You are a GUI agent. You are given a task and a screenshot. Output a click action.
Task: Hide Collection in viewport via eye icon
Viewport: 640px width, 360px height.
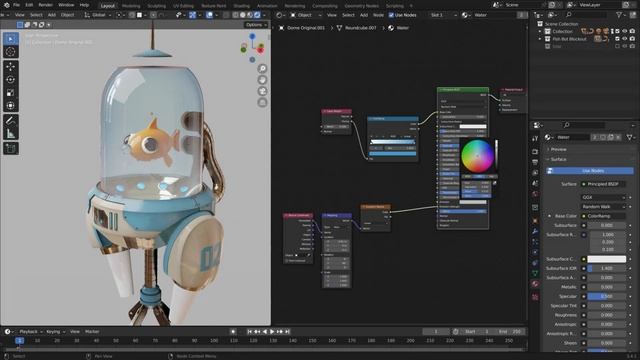coord(624,31)
